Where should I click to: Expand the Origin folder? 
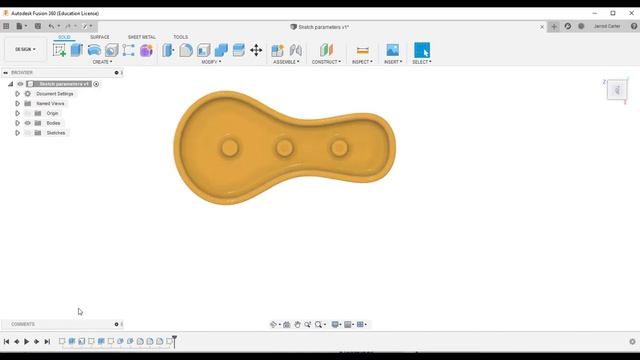17,113
